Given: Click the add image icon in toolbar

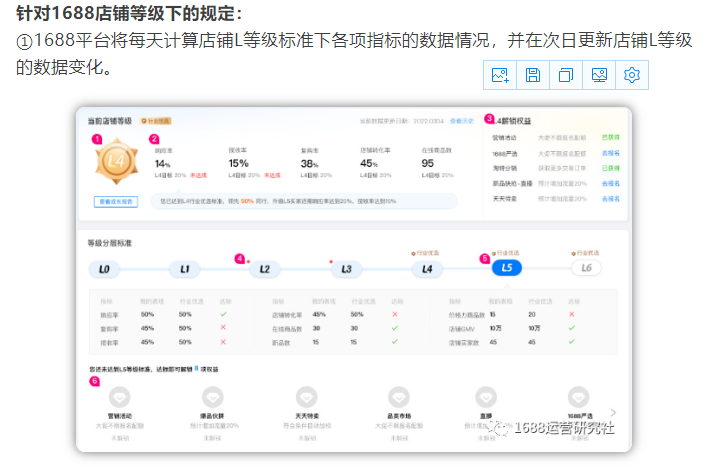Looking at the screenshot, I should pos(501,75).
